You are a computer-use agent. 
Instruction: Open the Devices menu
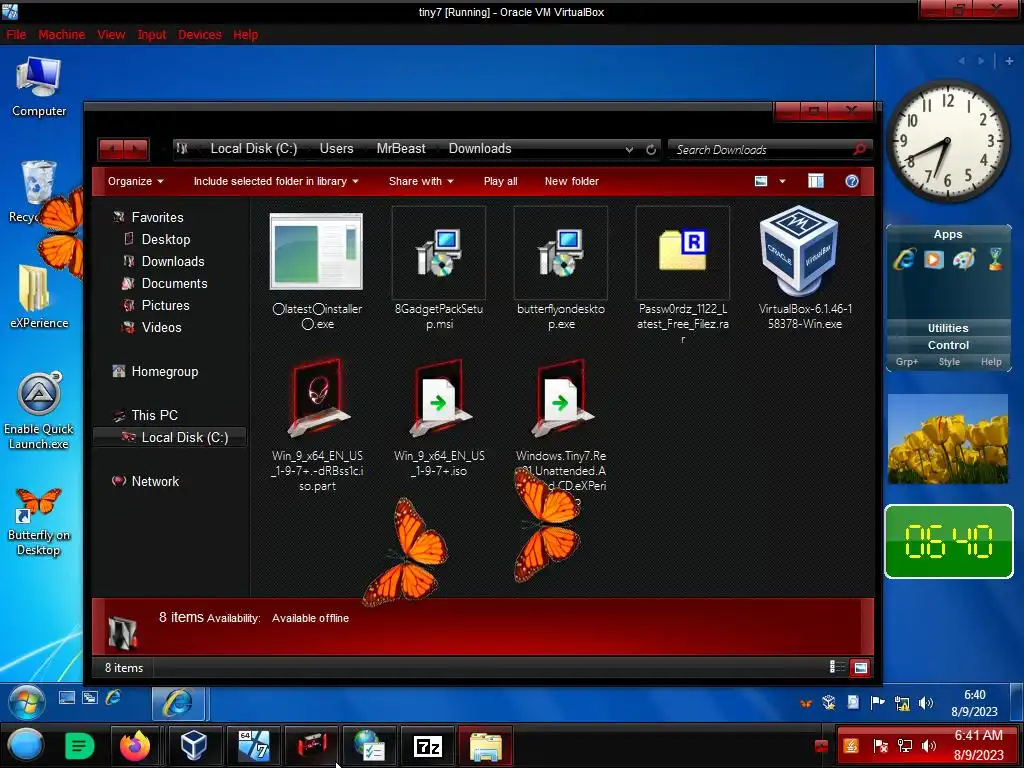200,35
